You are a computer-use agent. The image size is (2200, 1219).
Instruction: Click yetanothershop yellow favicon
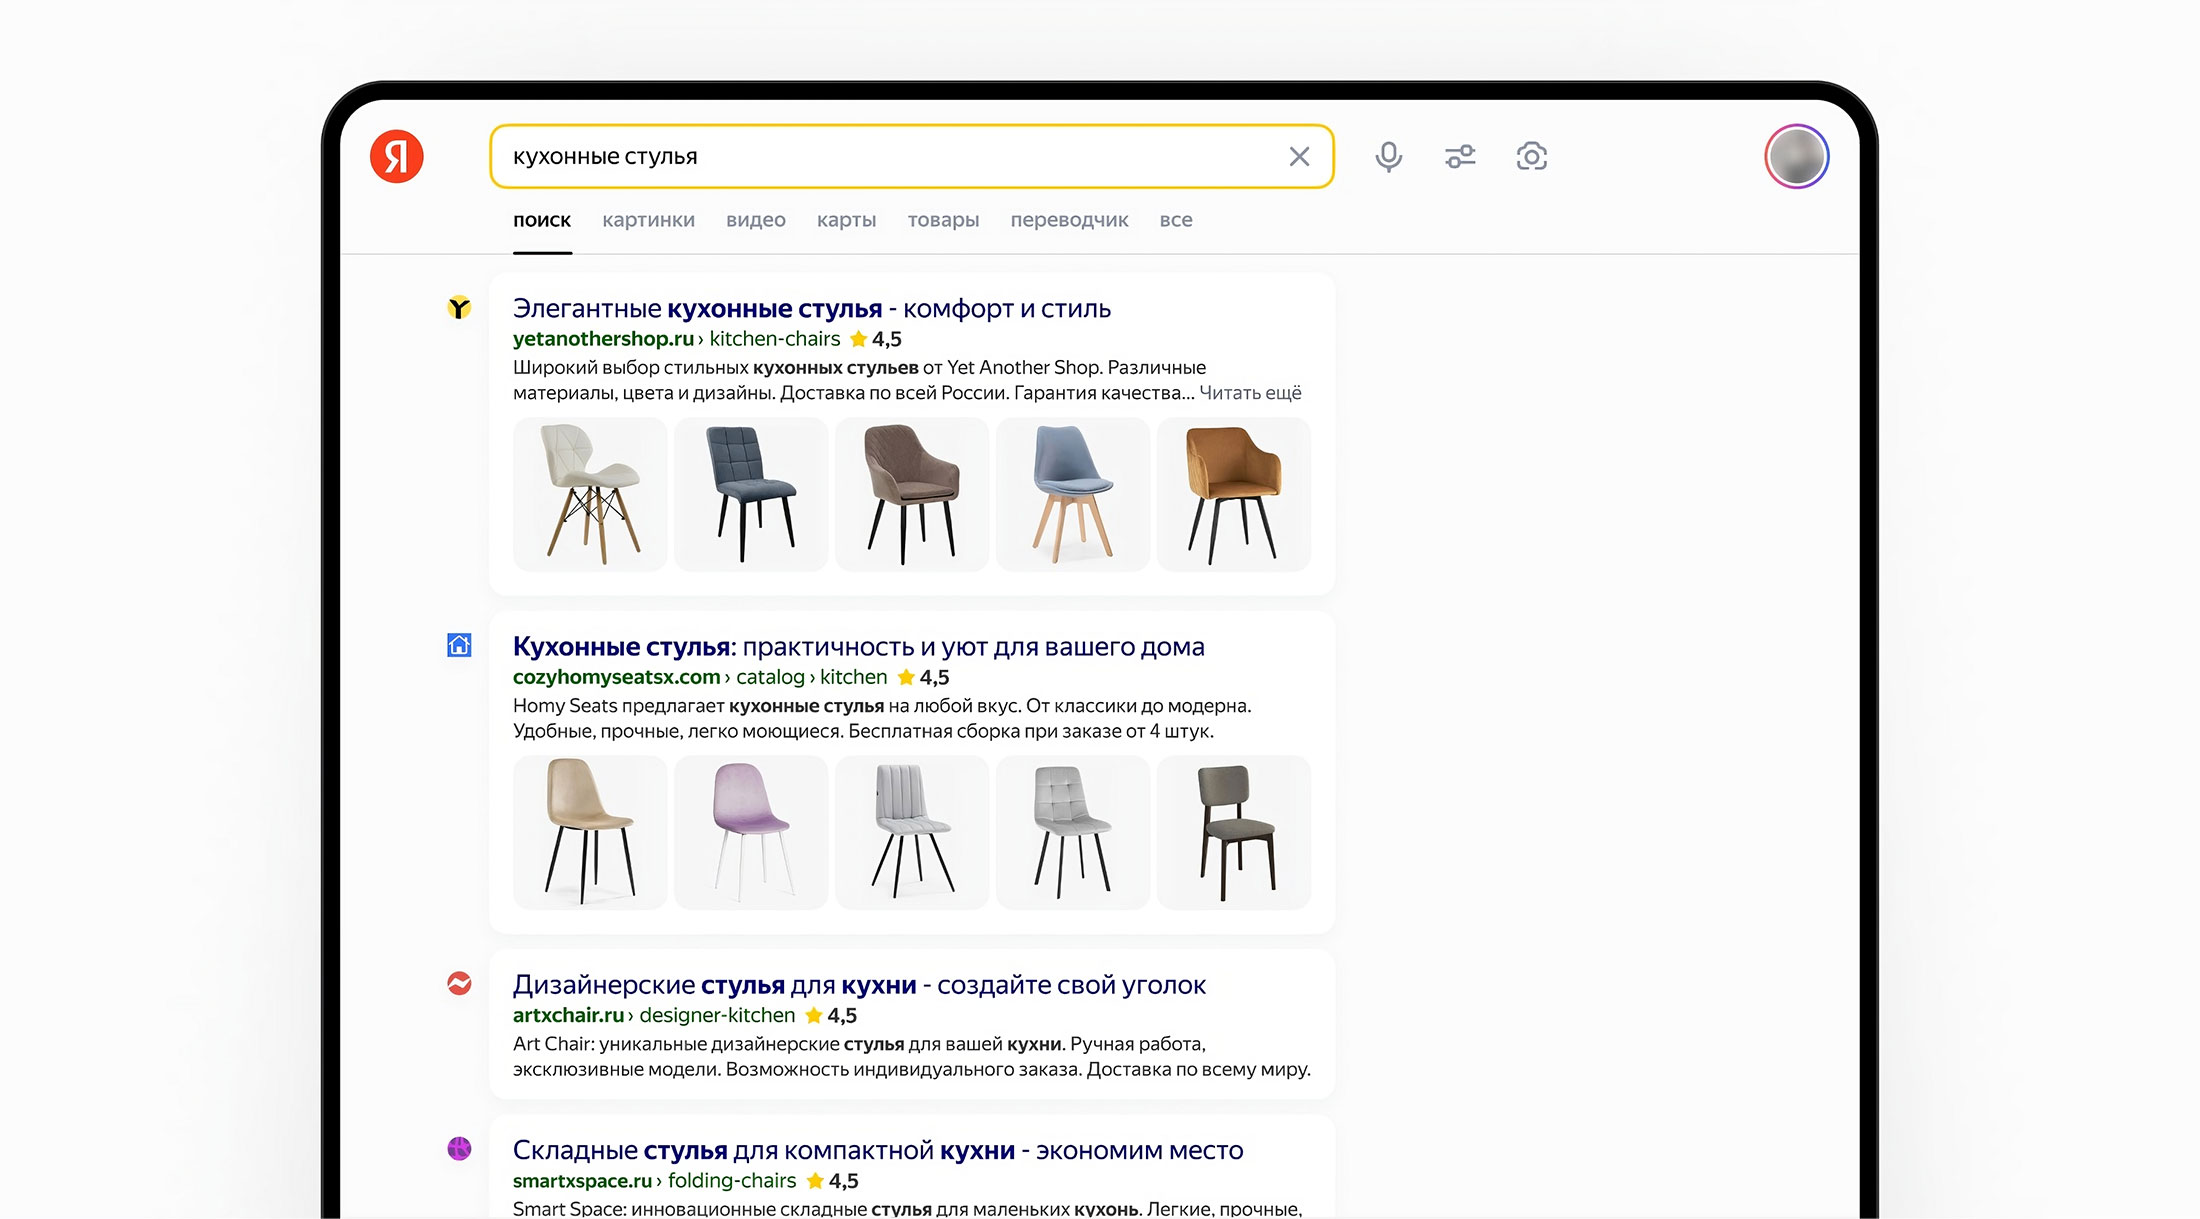(459, 308)
